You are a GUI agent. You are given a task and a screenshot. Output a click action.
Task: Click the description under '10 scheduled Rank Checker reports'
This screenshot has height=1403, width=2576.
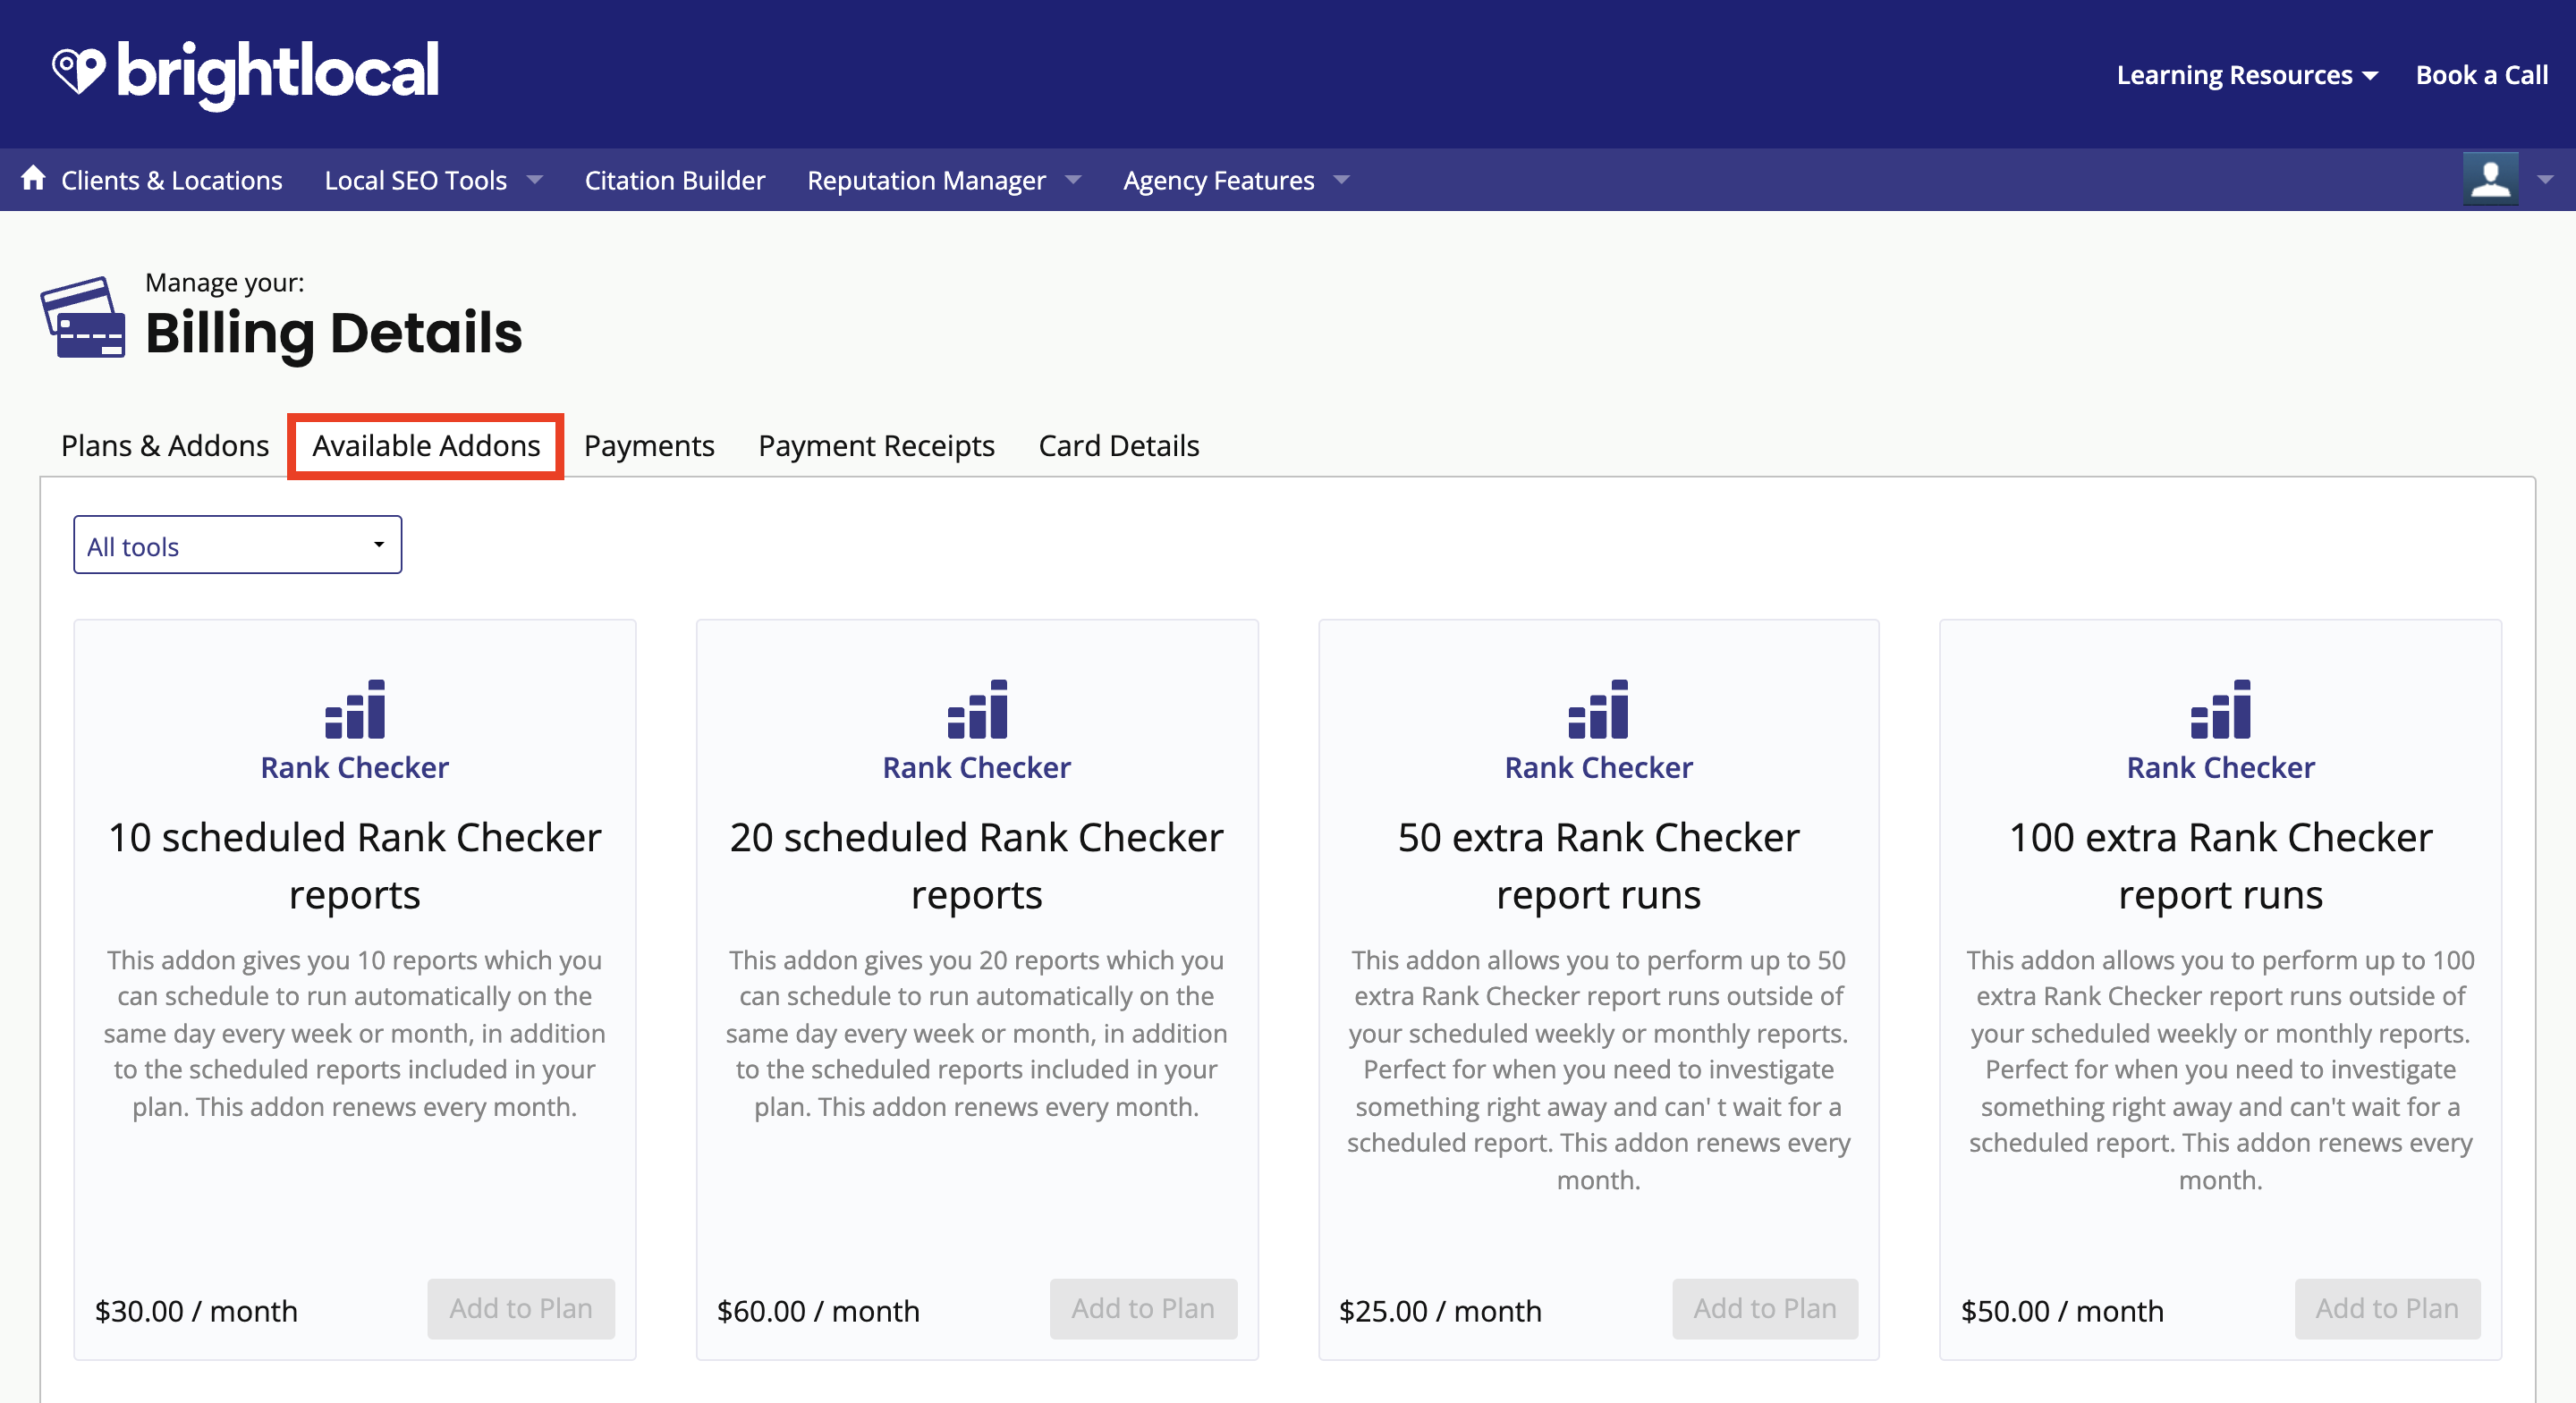(355, 1032)
